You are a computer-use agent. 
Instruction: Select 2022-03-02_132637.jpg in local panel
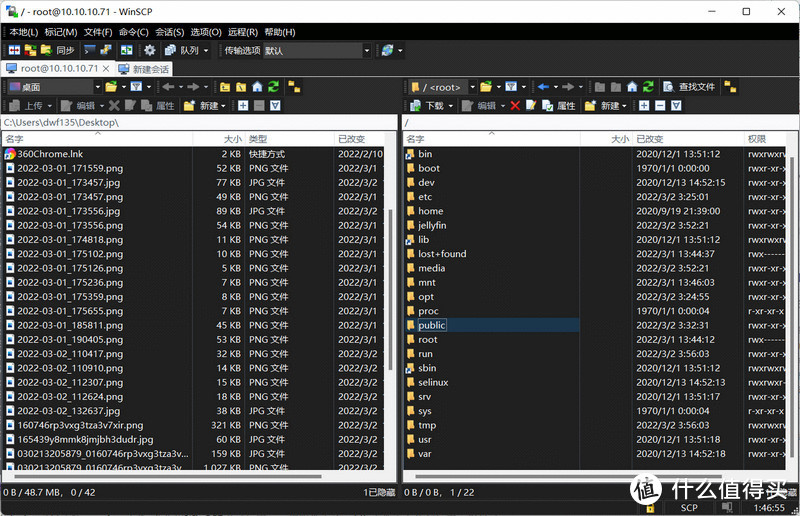(x=68, y=411)
